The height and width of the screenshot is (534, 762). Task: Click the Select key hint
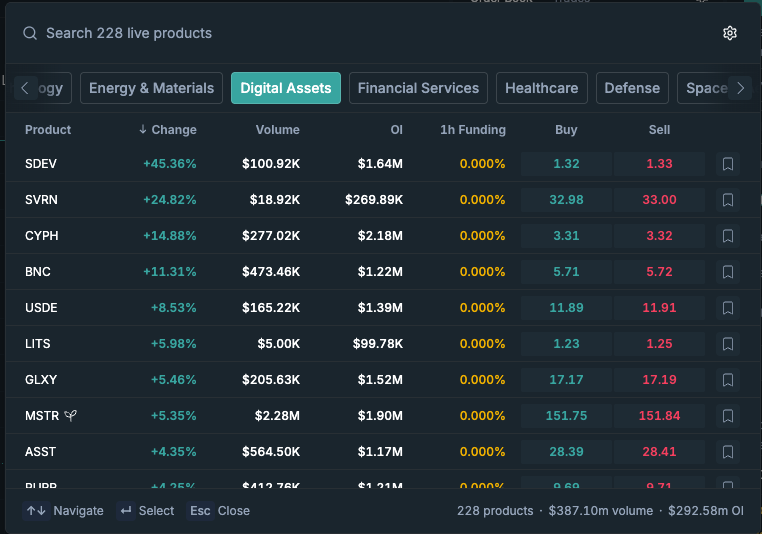146,511
